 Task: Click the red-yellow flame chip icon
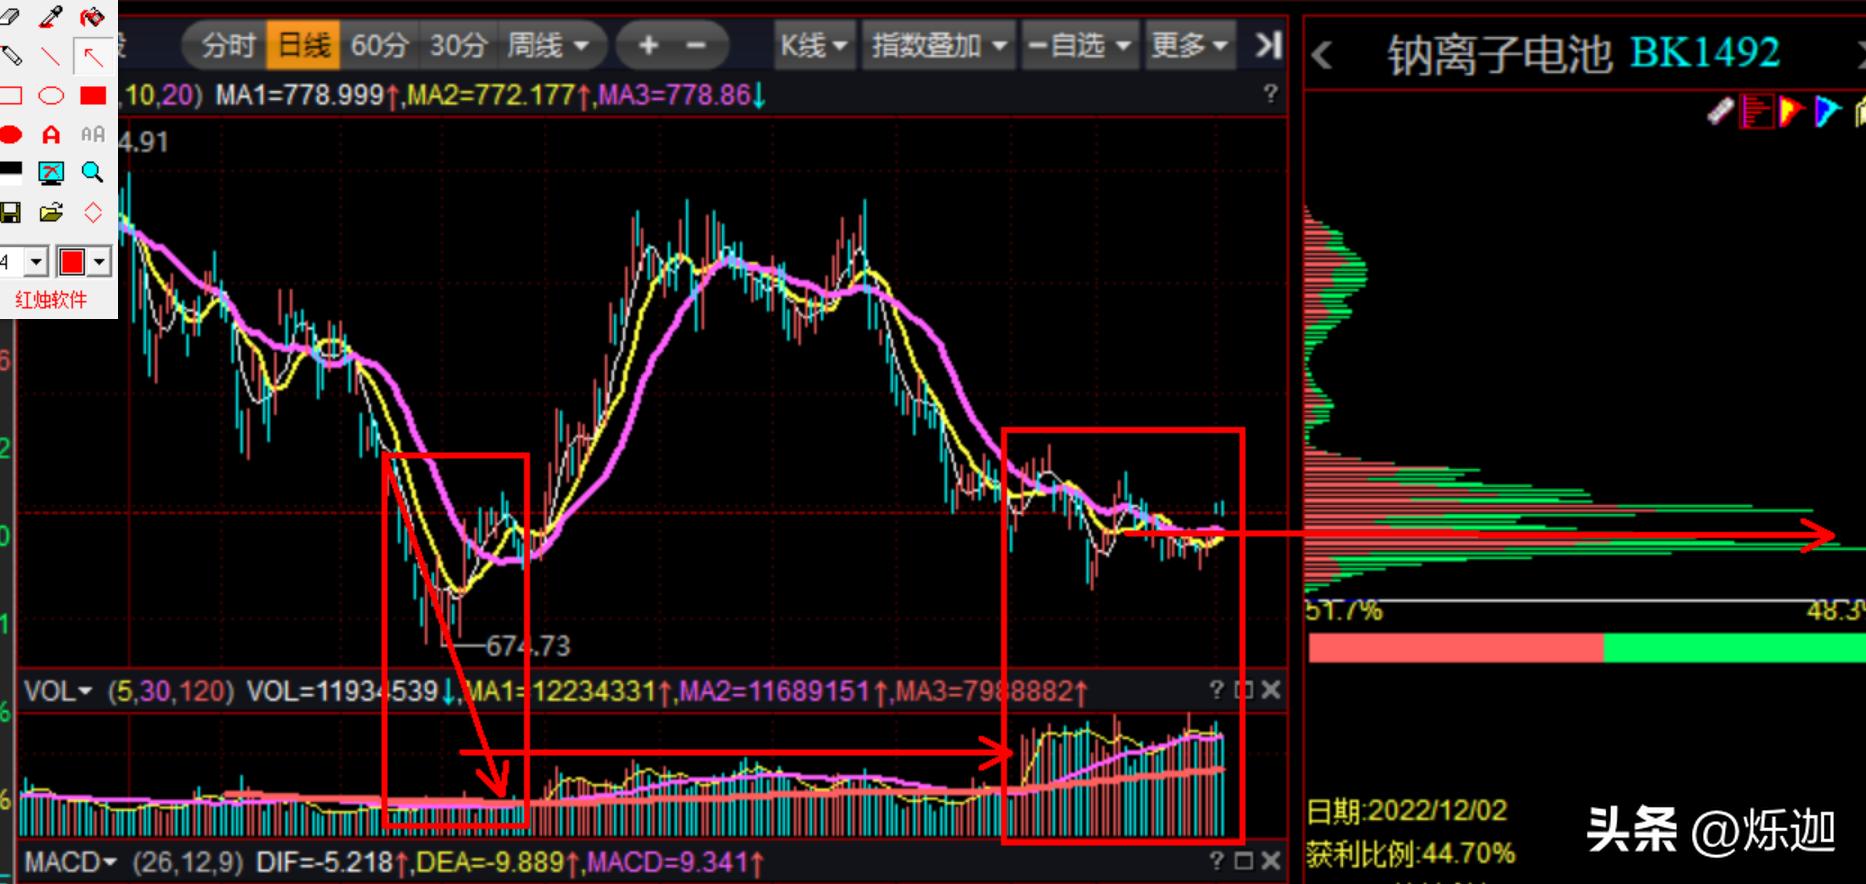point(1790,111)
